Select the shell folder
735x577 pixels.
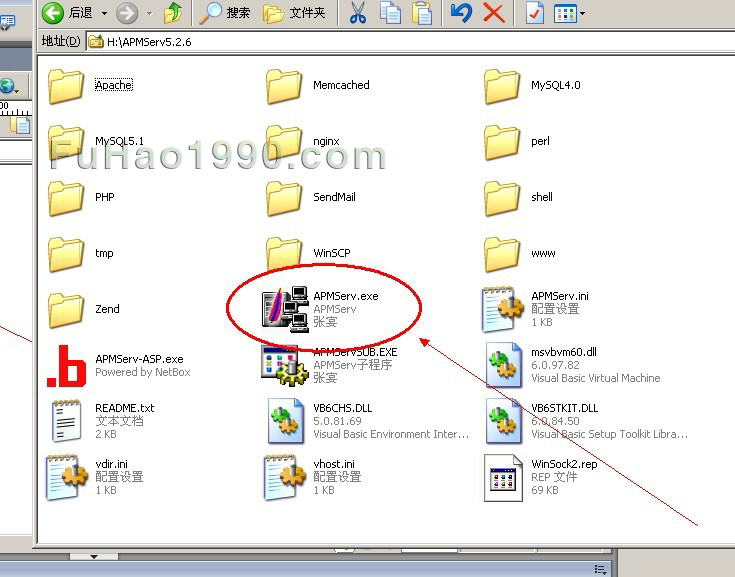518,198
